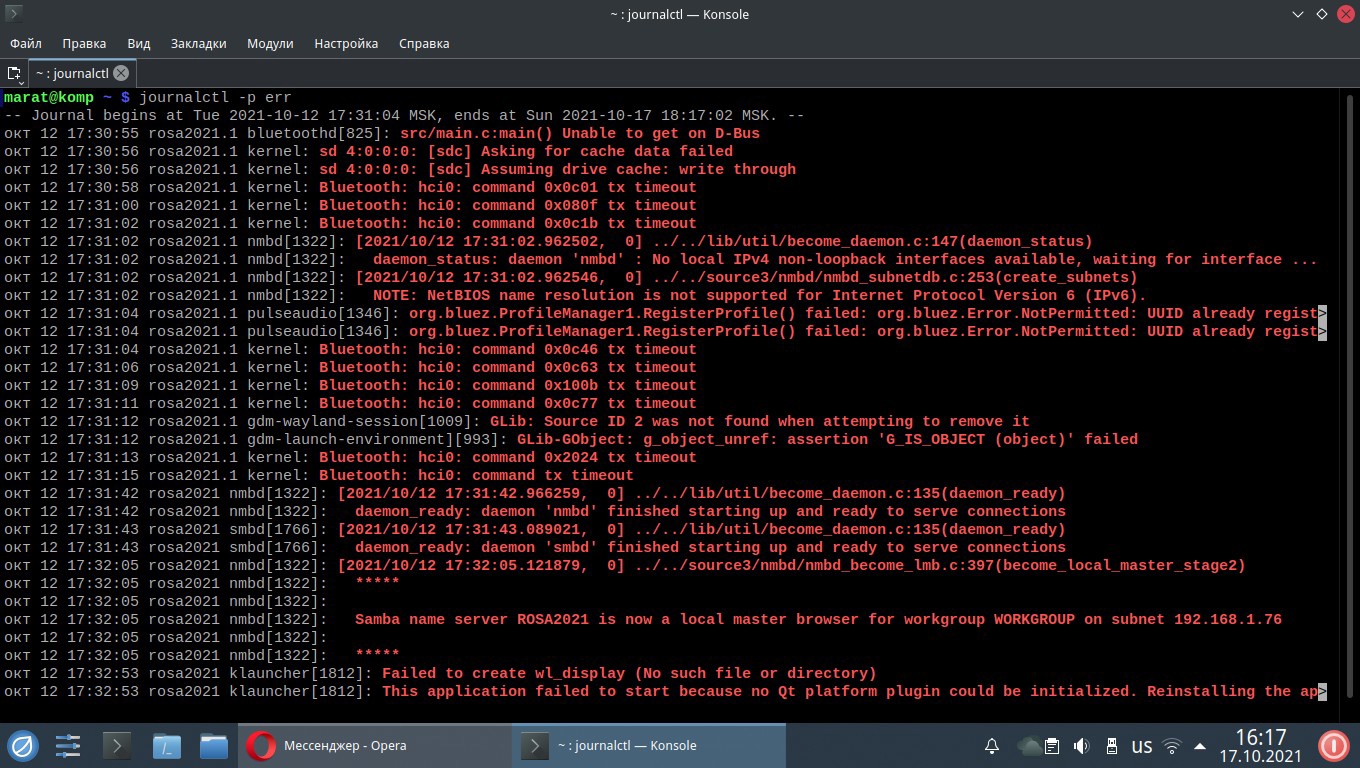Open the Вид menu
This screenshot has width=1360, height=768.
click(139, 44)
